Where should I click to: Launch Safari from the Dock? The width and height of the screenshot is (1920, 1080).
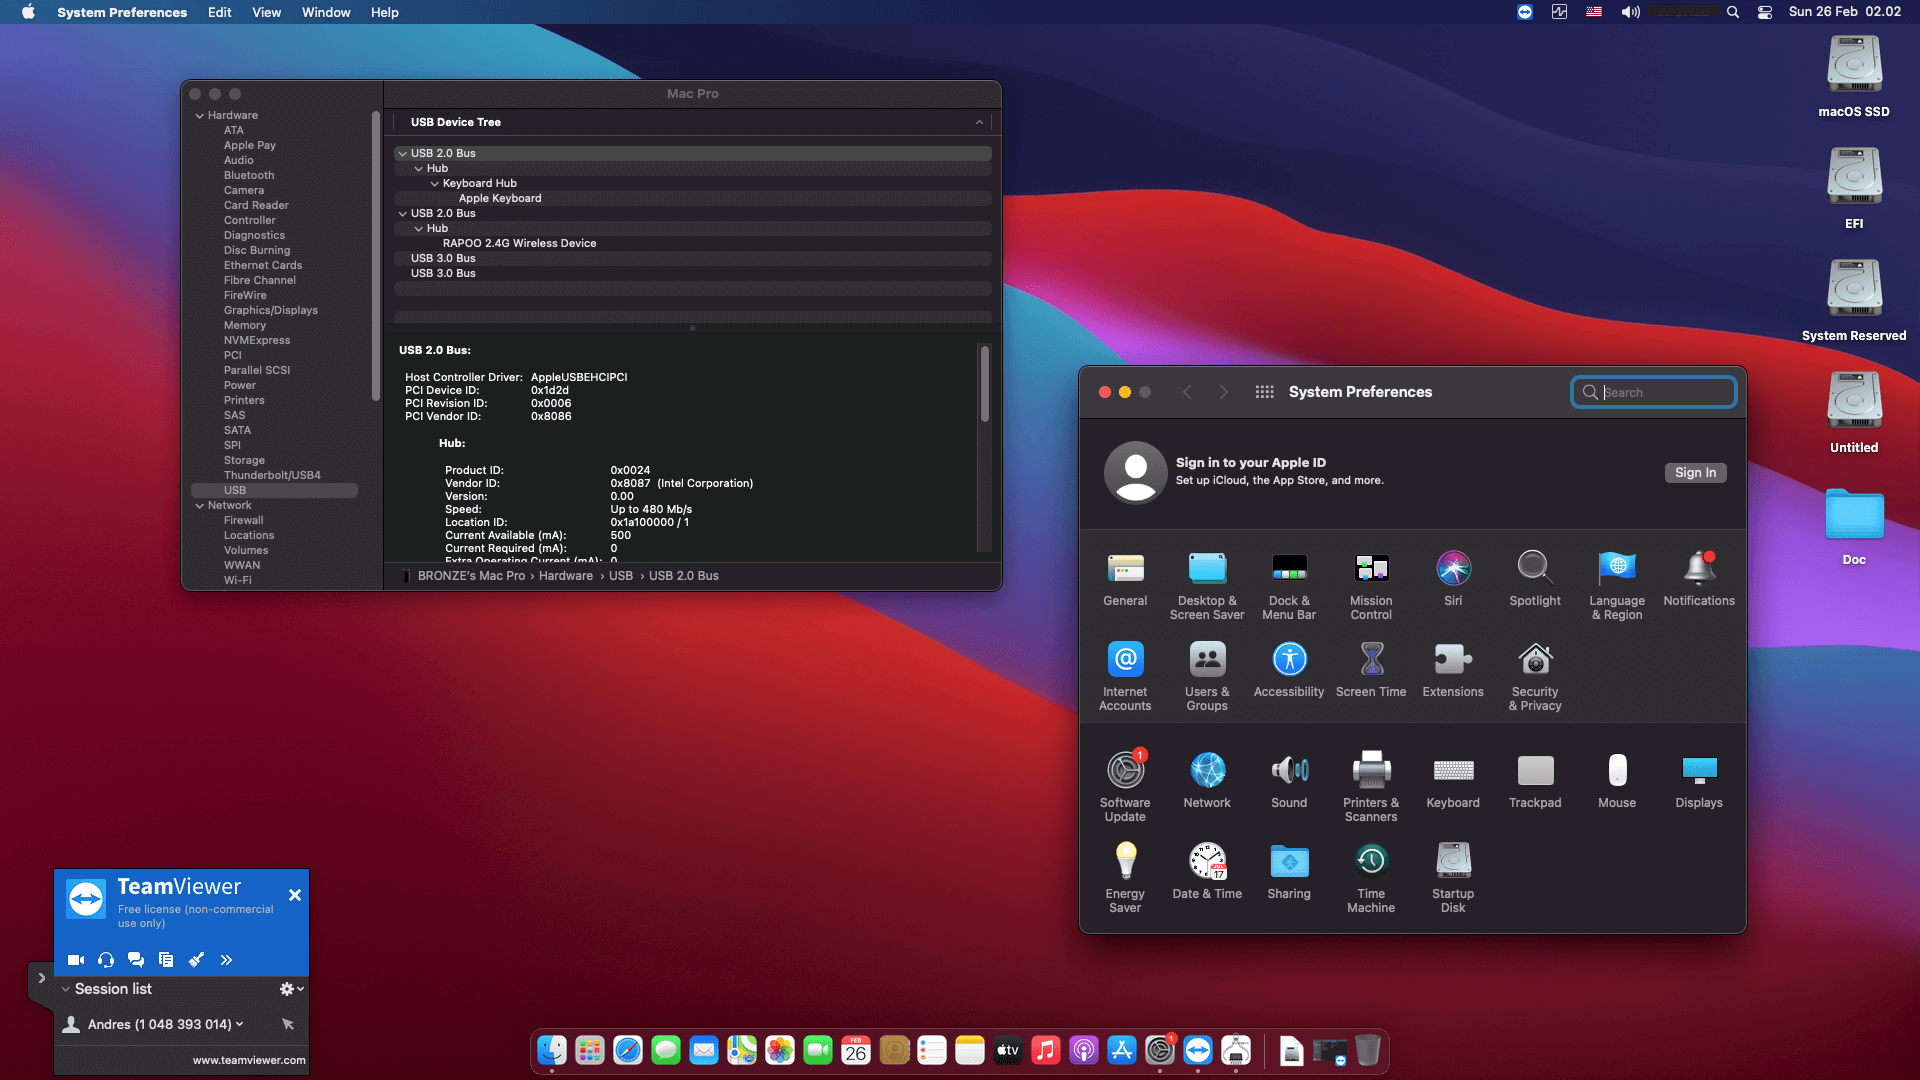coord(627,1050)
